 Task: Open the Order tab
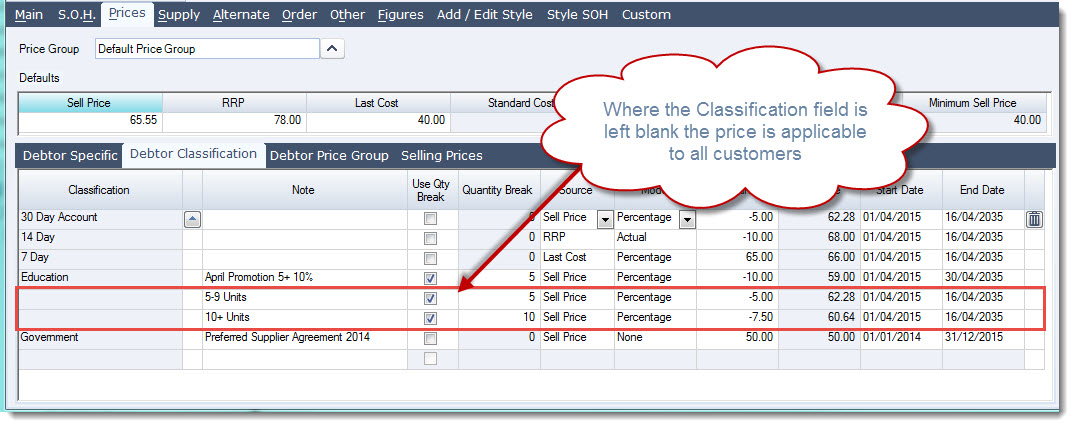pos(299,14)
